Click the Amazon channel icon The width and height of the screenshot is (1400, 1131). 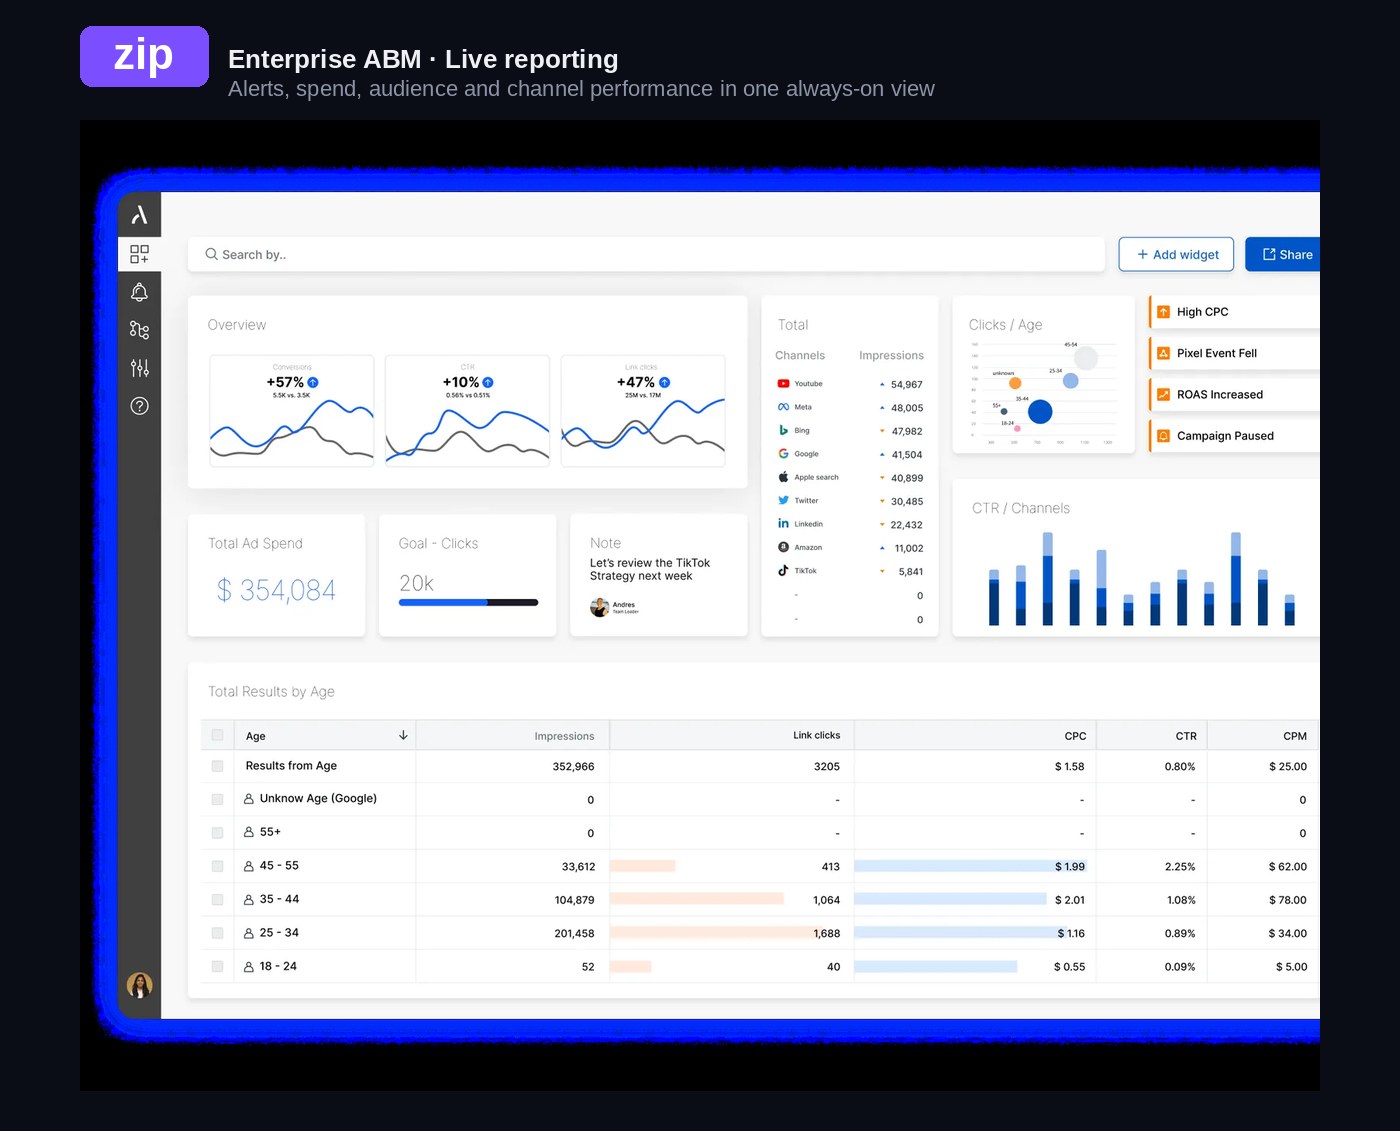point(783,547)
